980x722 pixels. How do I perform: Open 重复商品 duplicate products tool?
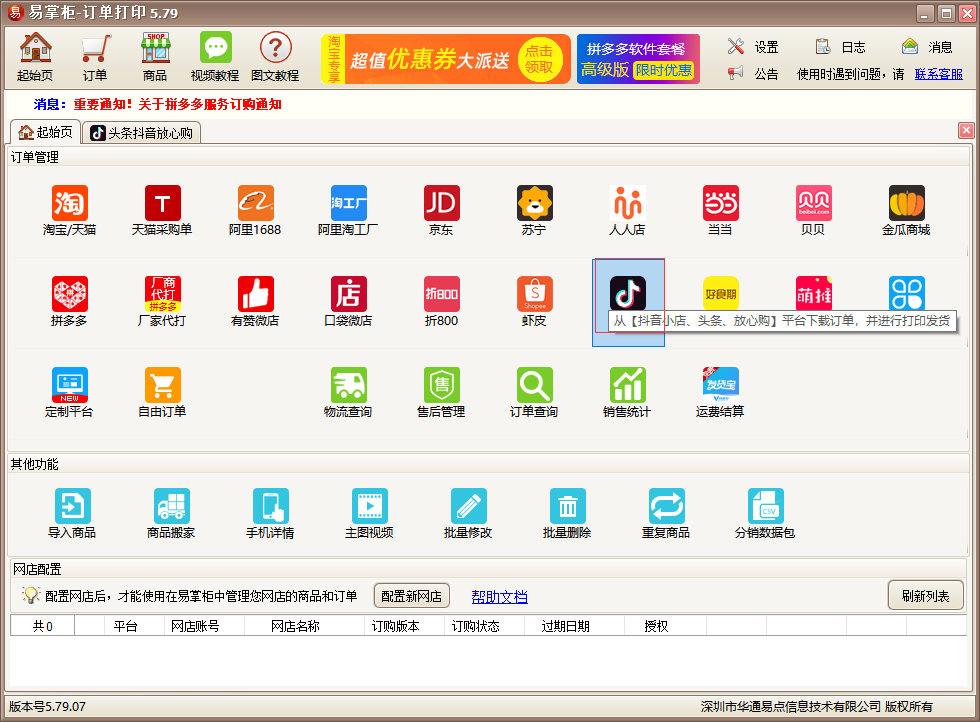666,514
